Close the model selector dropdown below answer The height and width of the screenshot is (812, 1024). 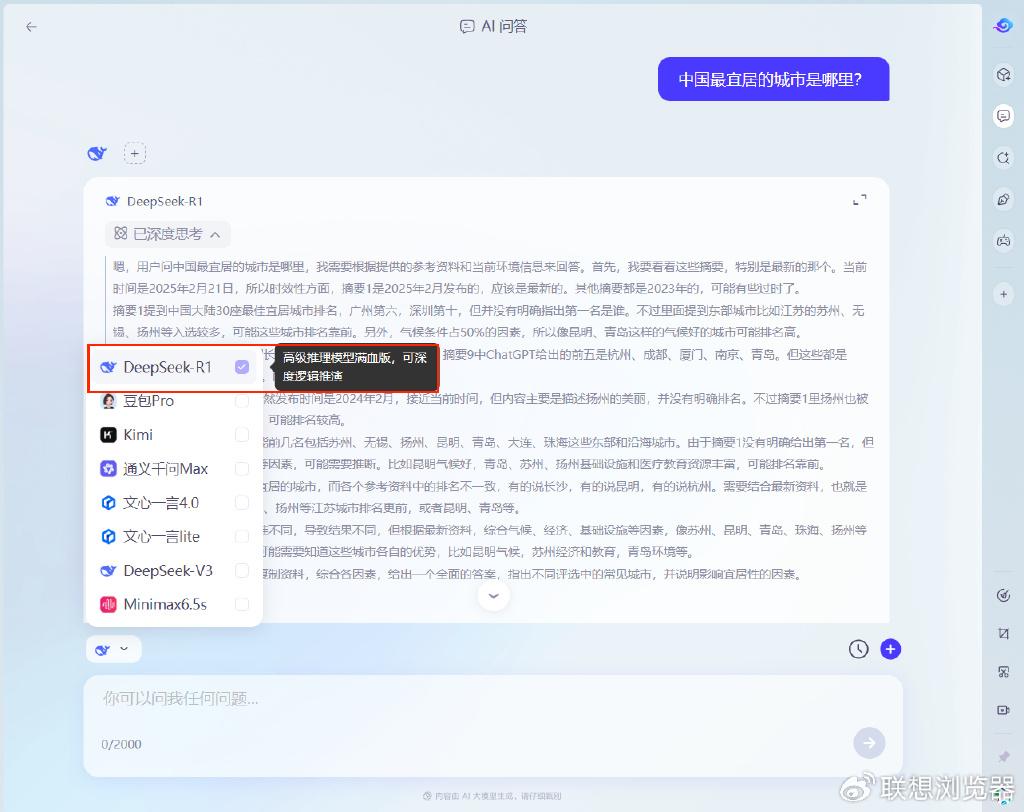click(113, 649)
